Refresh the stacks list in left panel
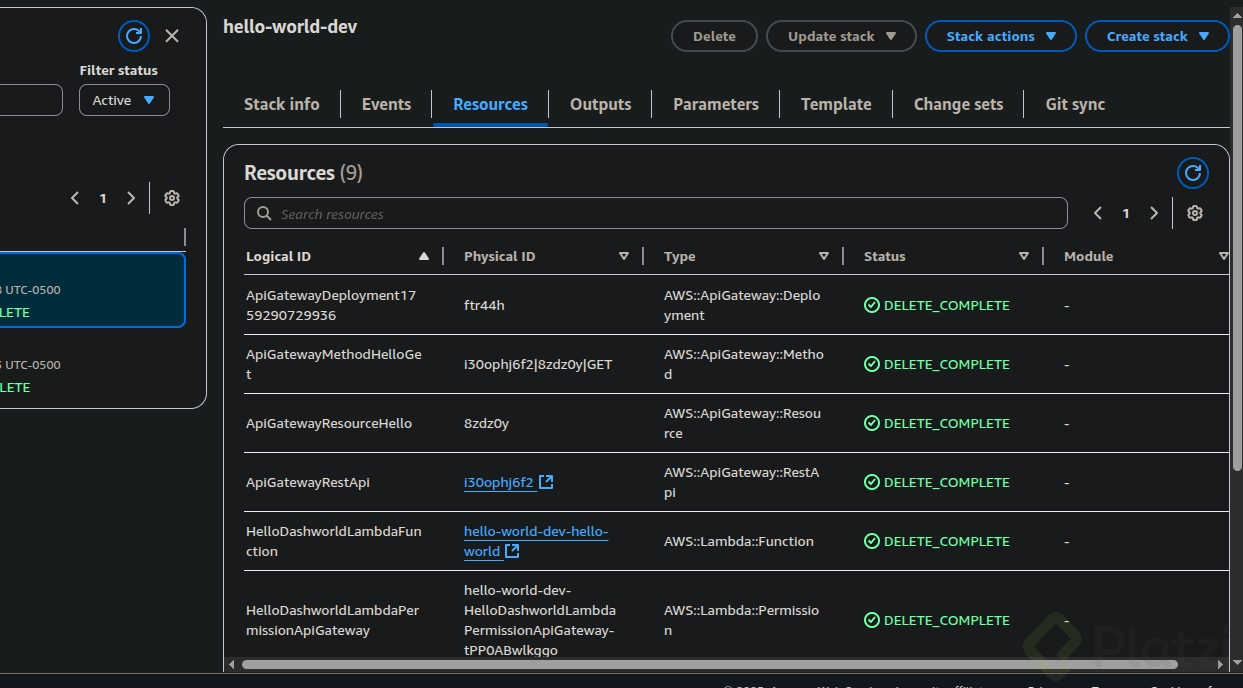The image size is (1243, 688). tap(133, 36)
